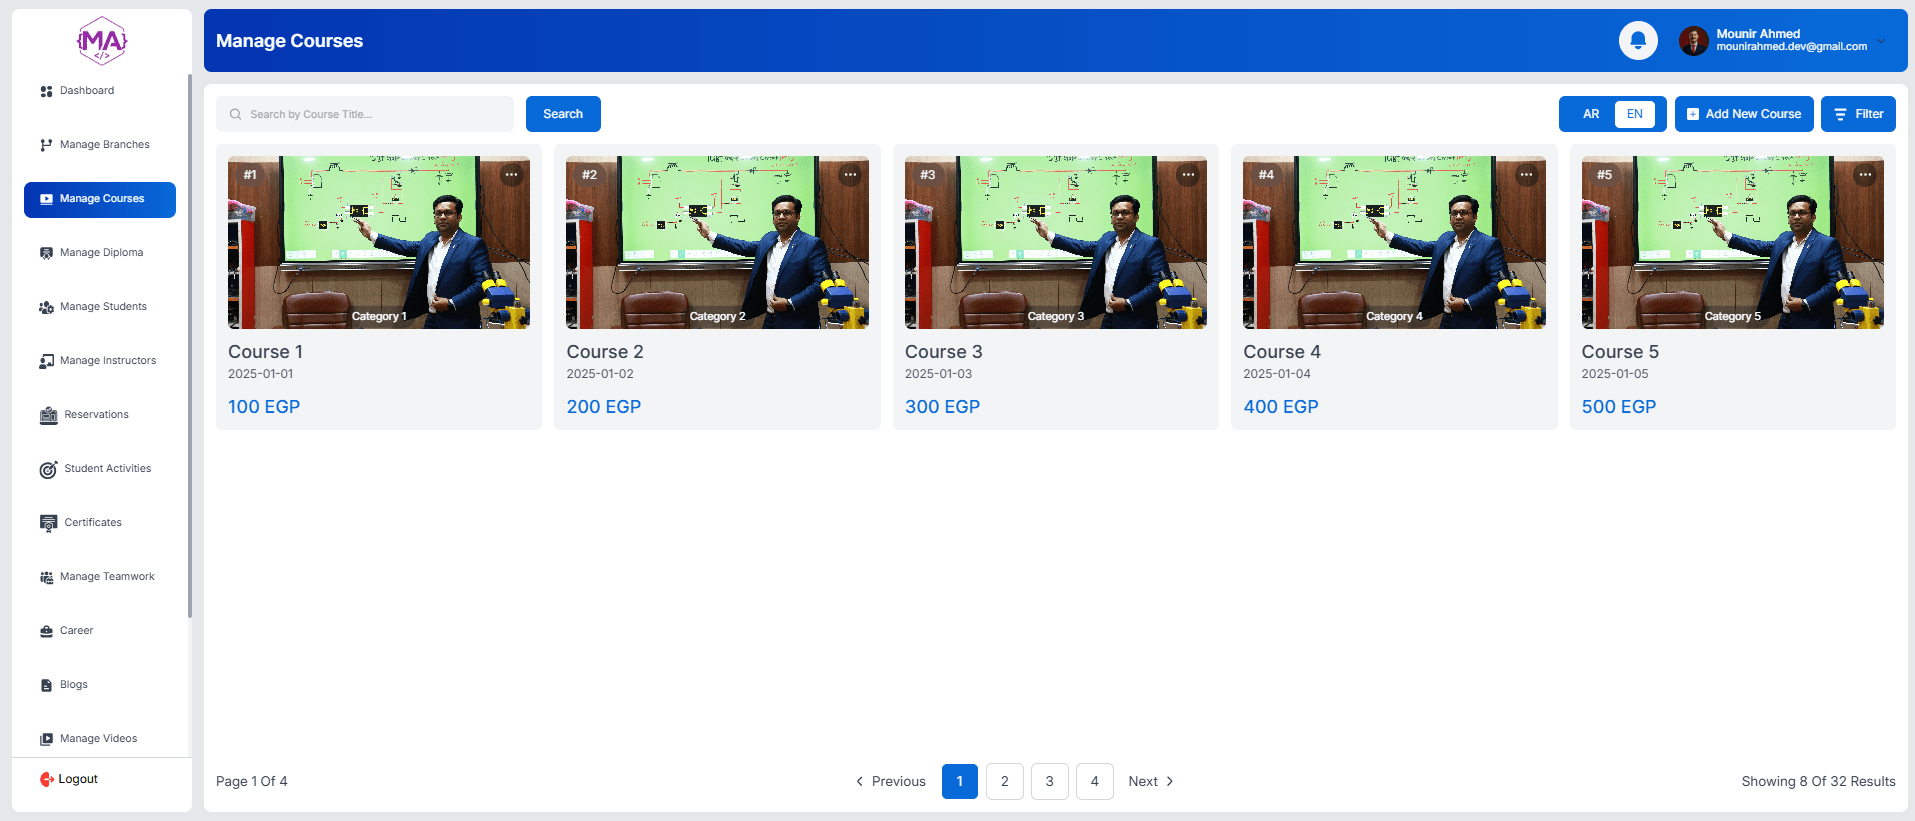The width and height of the screenshot is (1915, 821).
Task: Select pagination page 1
Action: click(960, 782)
